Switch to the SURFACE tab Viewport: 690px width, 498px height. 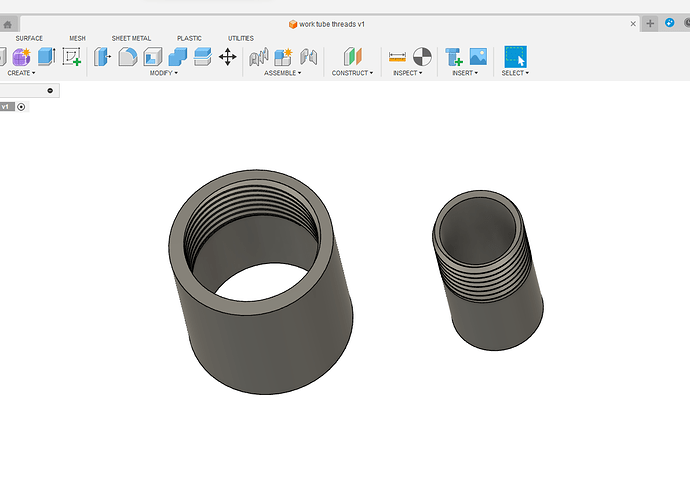pyautogui.click(x=29, y=38)
